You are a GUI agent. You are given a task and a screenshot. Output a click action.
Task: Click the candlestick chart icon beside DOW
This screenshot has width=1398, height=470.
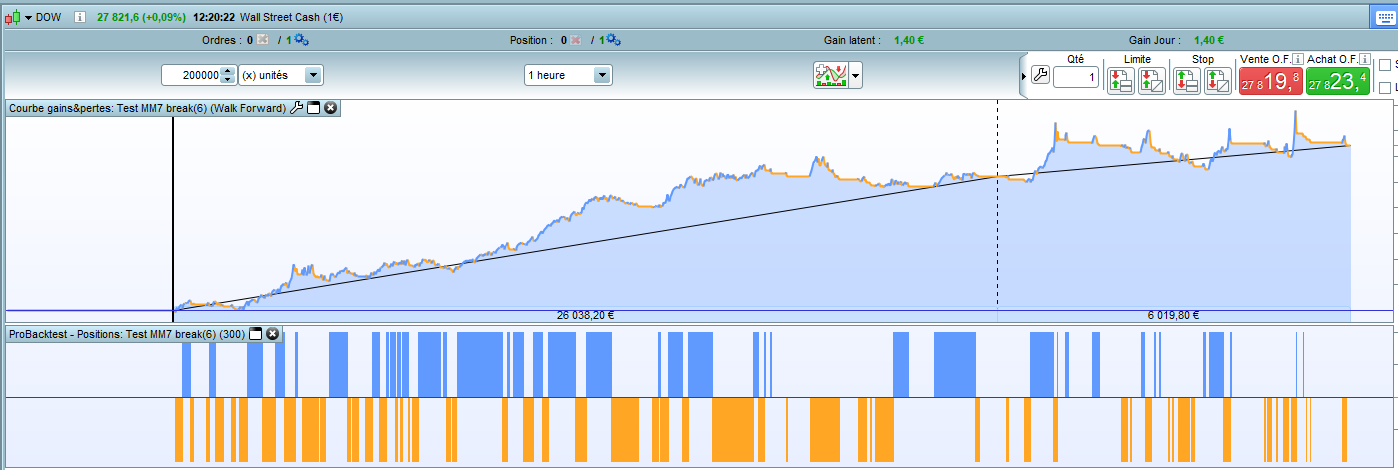tap(13, 17)
